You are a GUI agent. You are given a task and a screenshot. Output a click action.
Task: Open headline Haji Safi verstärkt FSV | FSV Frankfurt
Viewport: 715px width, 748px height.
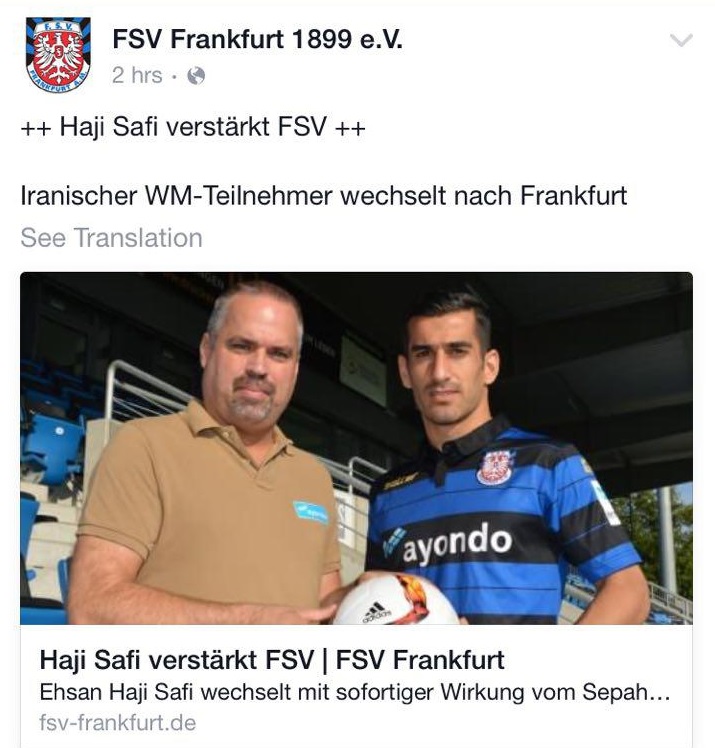(x=272, y=660)
